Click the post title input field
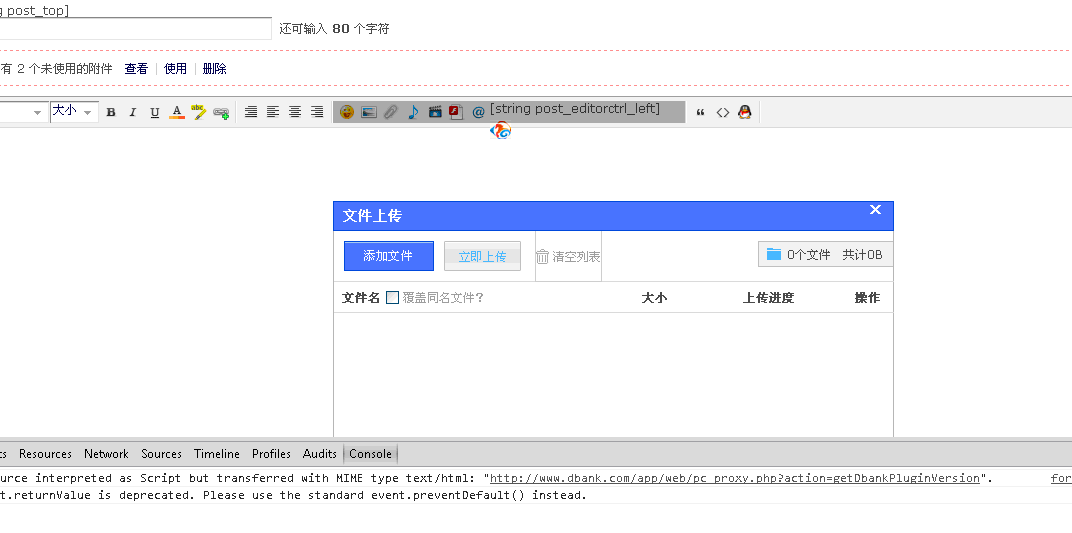The height and width of the screenshot is (533, 1072). click(x=135, y=29)
